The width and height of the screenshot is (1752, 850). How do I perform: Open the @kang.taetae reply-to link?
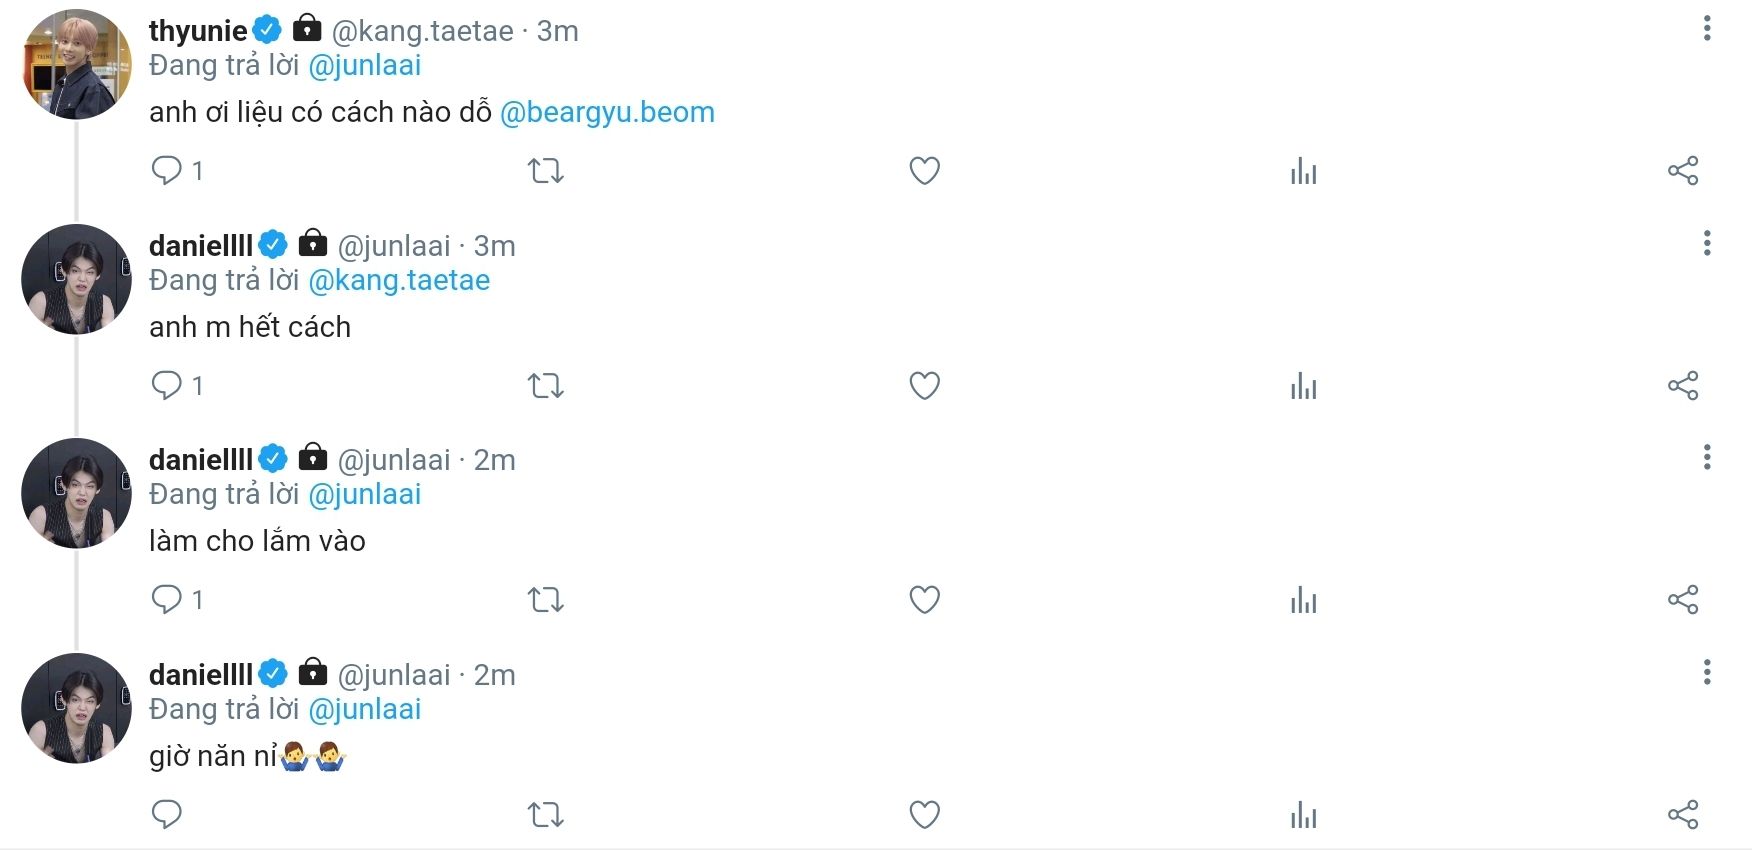tap(399, 280)
